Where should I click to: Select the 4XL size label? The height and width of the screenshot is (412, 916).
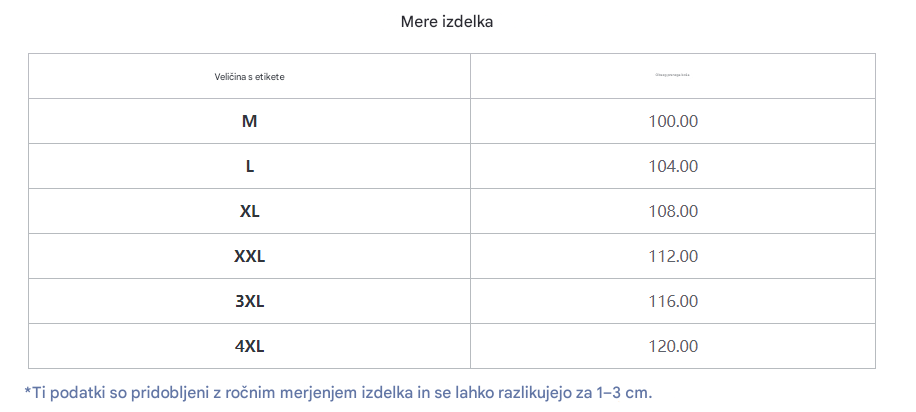coord(249,346)
